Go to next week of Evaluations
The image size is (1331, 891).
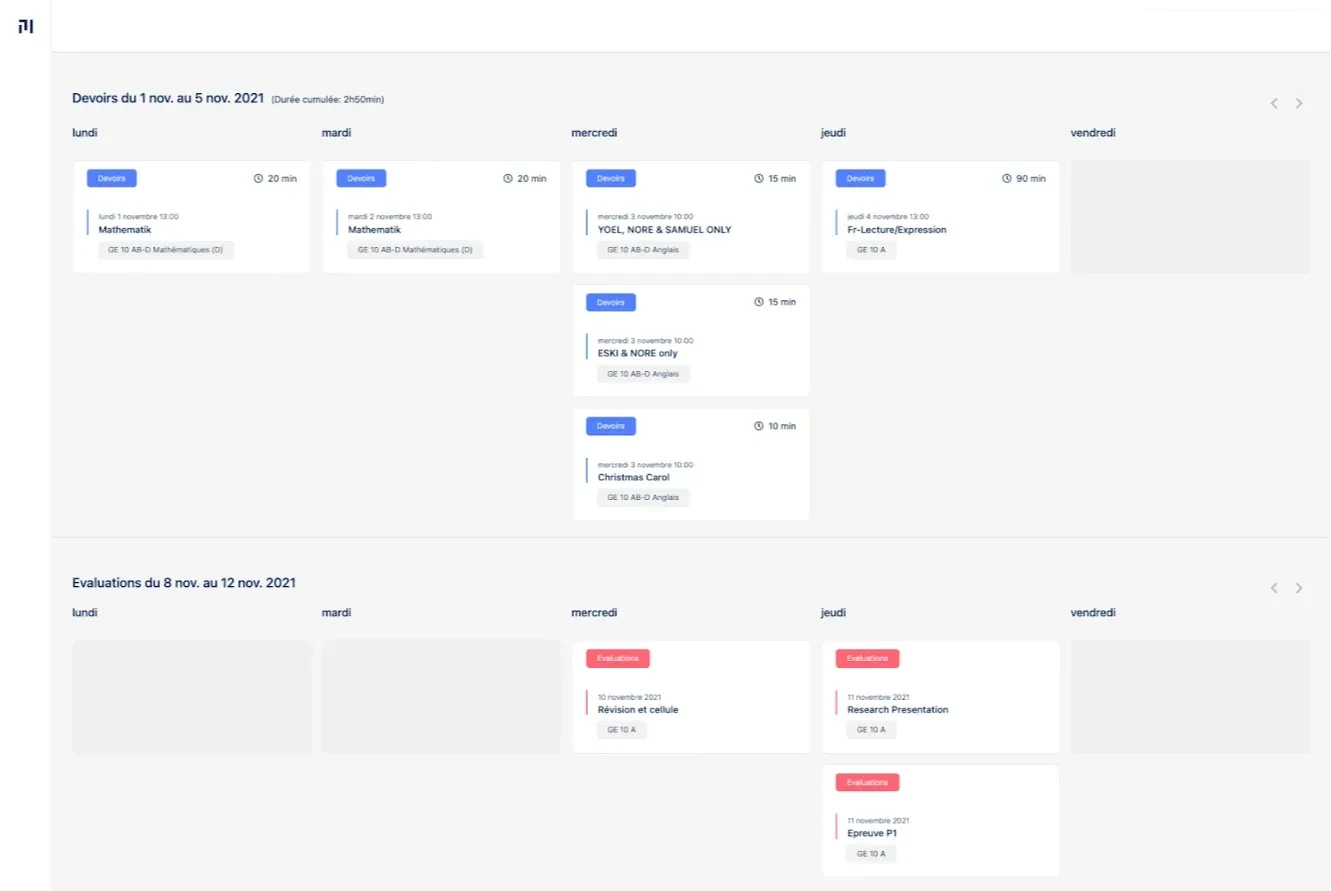[1299, 588]
